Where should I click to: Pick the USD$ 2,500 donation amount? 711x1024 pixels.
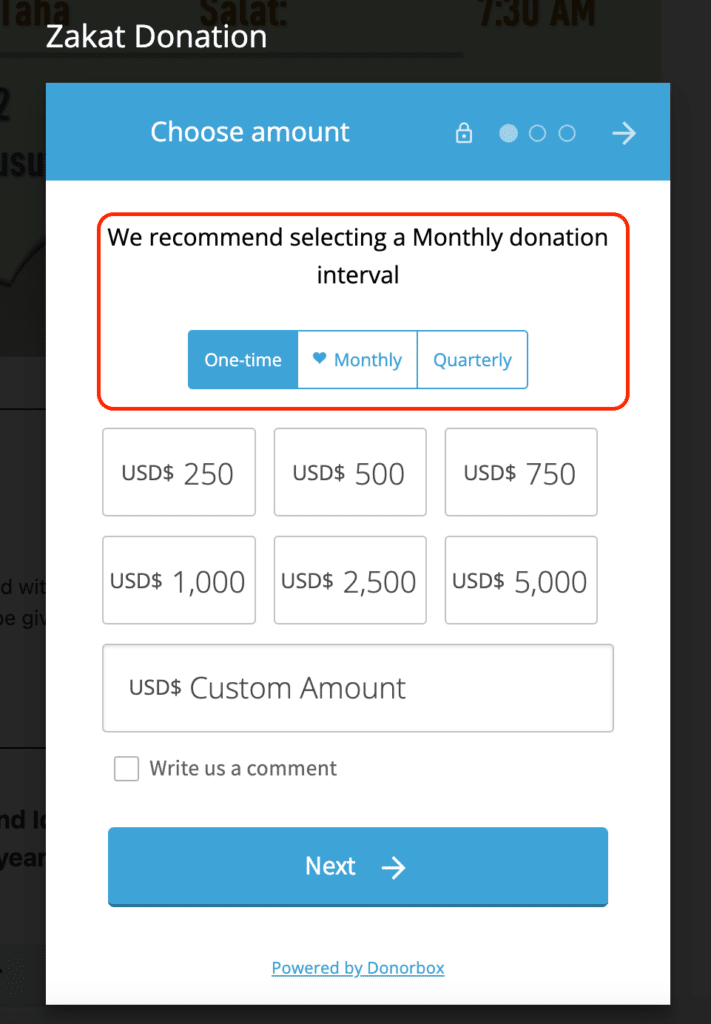coord(350,581)
